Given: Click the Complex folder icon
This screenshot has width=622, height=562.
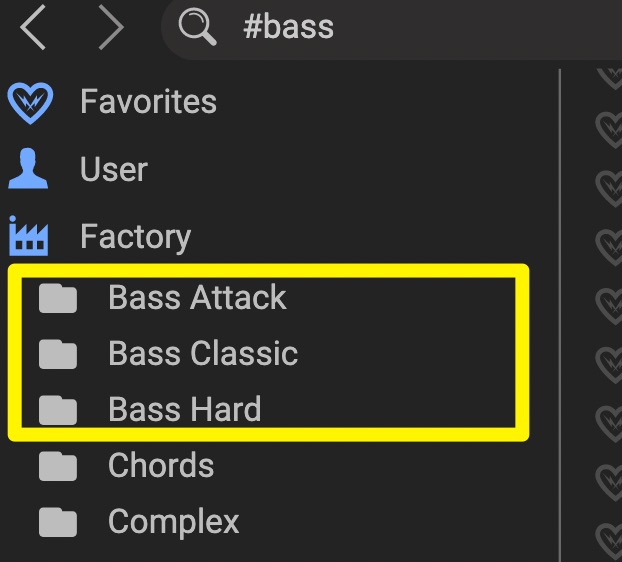Looking at the screenshot, I should [59, 522].
